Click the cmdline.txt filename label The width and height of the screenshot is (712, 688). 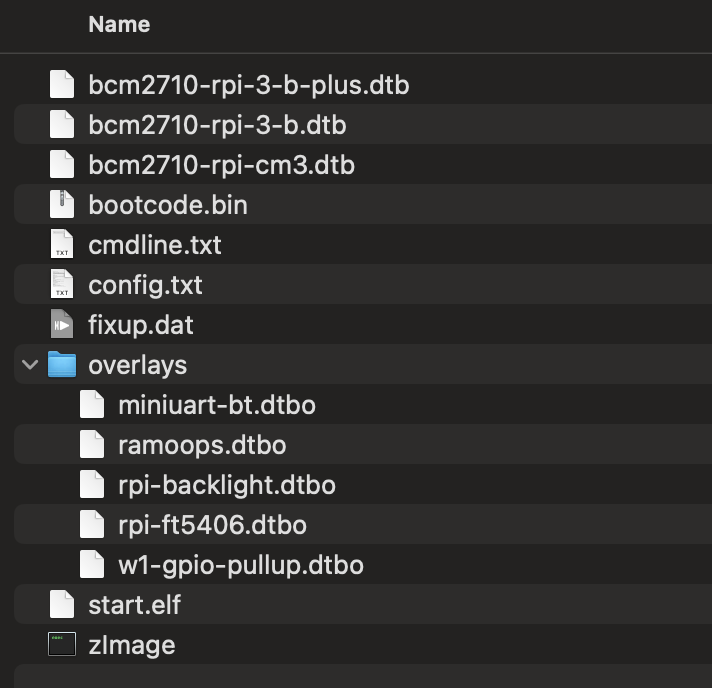pyautogui.click(x=154, y=245)
